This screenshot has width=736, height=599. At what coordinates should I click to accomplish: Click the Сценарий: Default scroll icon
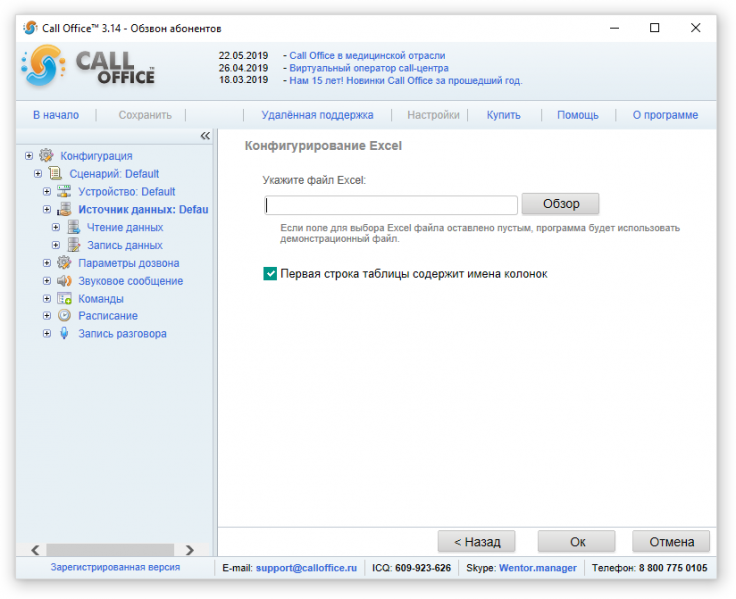[x=55, y=173]
